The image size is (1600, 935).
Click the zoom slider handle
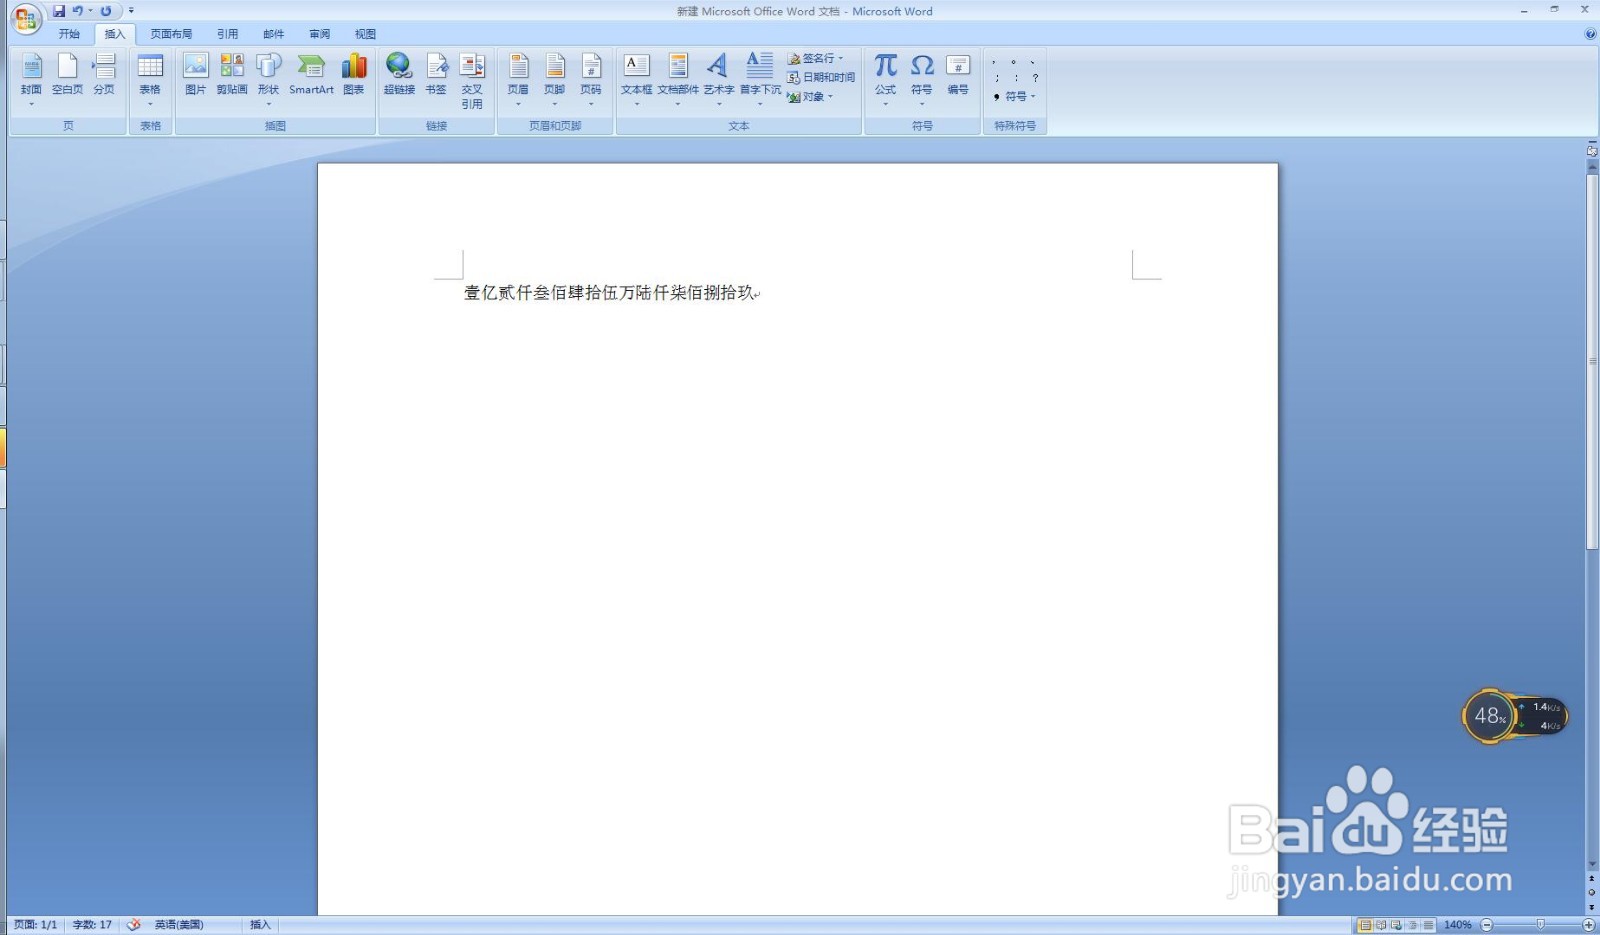1541,925
